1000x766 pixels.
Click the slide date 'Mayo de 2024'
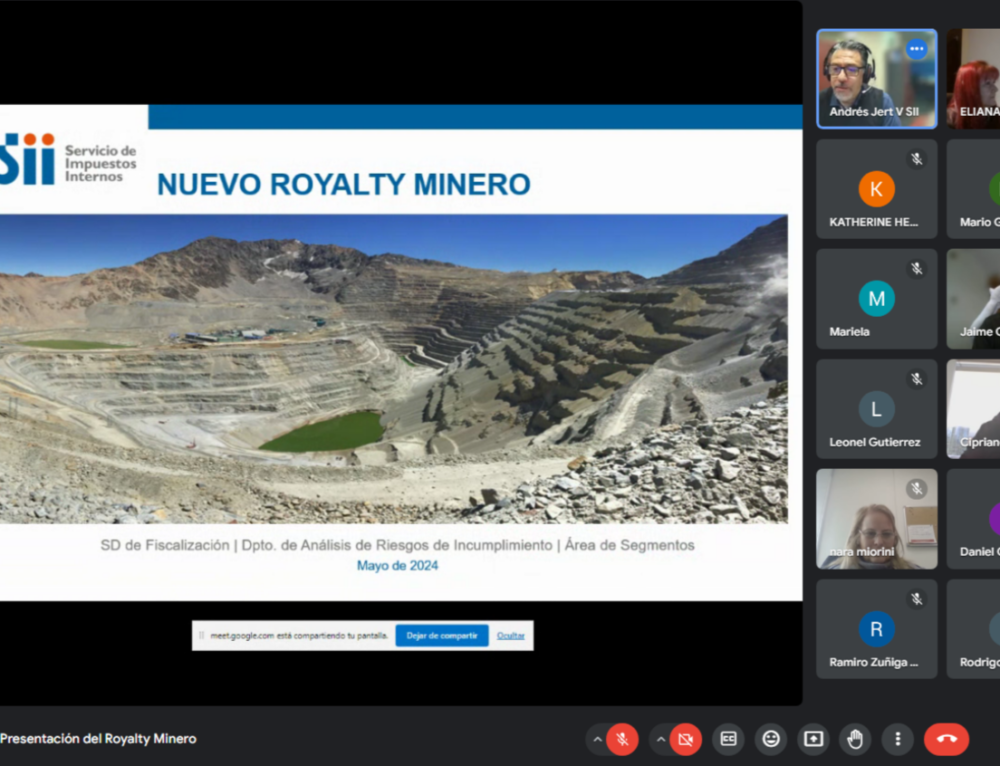[397, 565]
